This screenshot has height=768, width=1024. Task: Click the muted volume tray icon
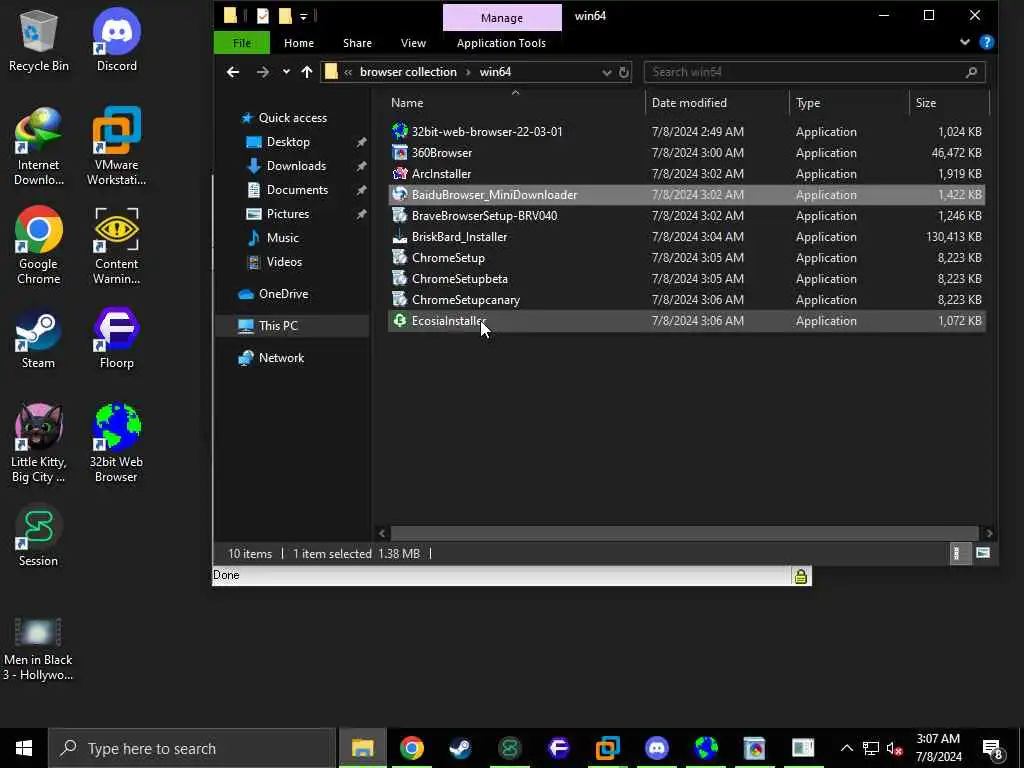[894, 748]
